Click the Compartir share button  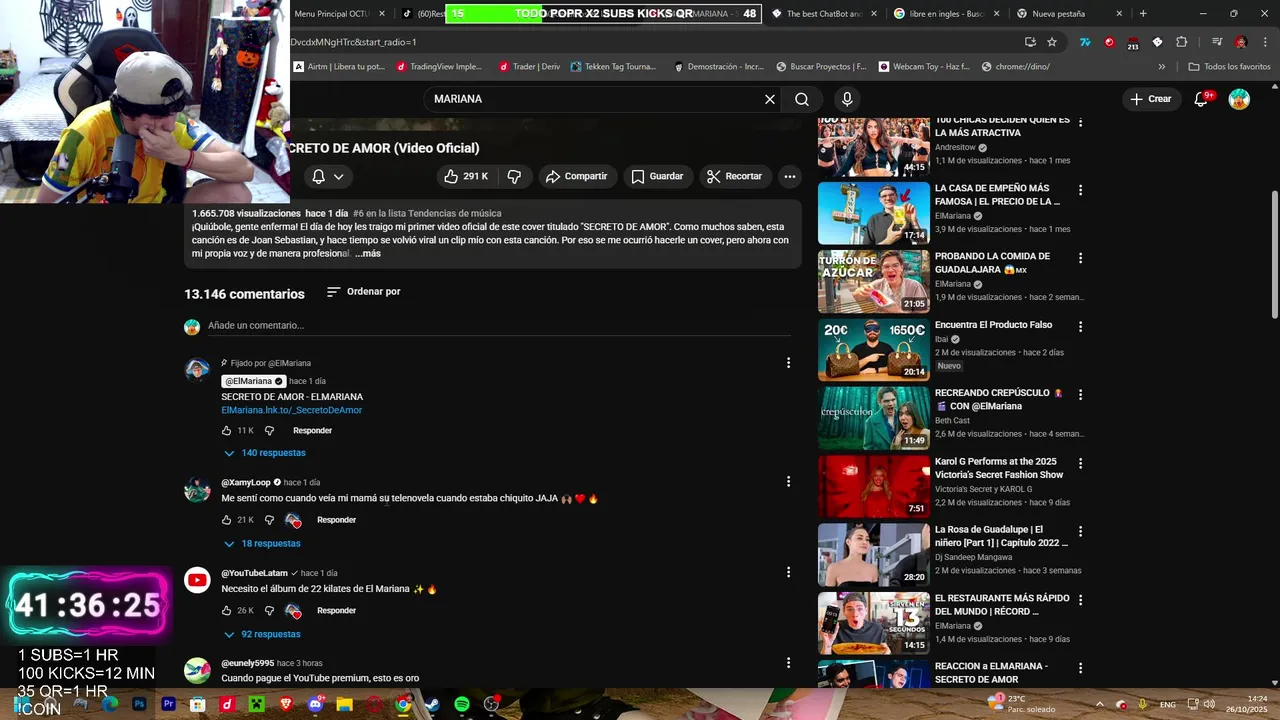(x=576, y=176)
